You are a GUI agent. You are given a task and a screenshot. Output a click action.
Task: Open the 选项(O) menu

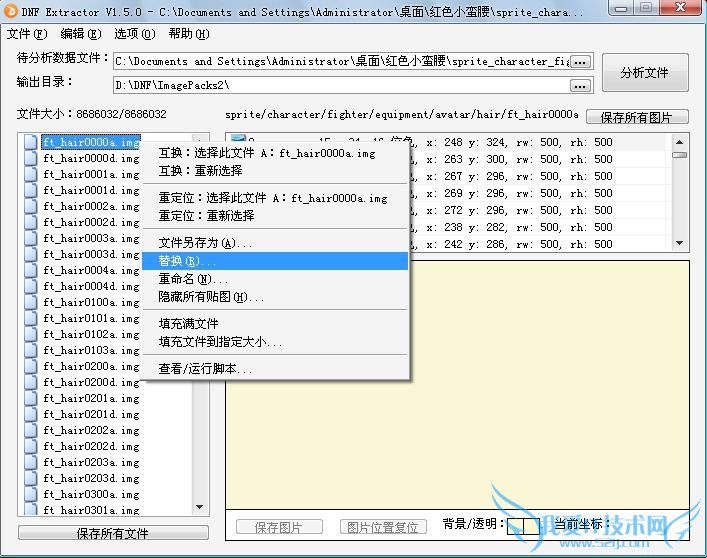134,34
